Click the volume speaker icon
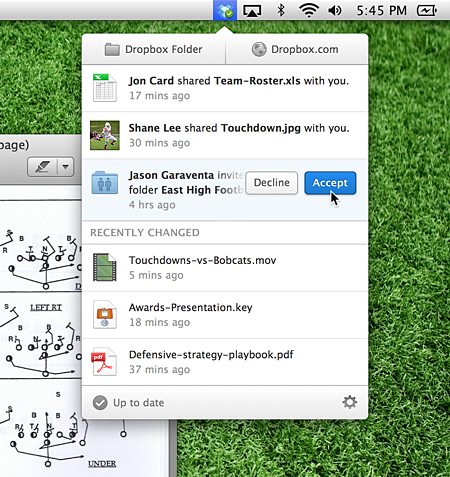Screen dimensions: 450x477 point(335,11)
